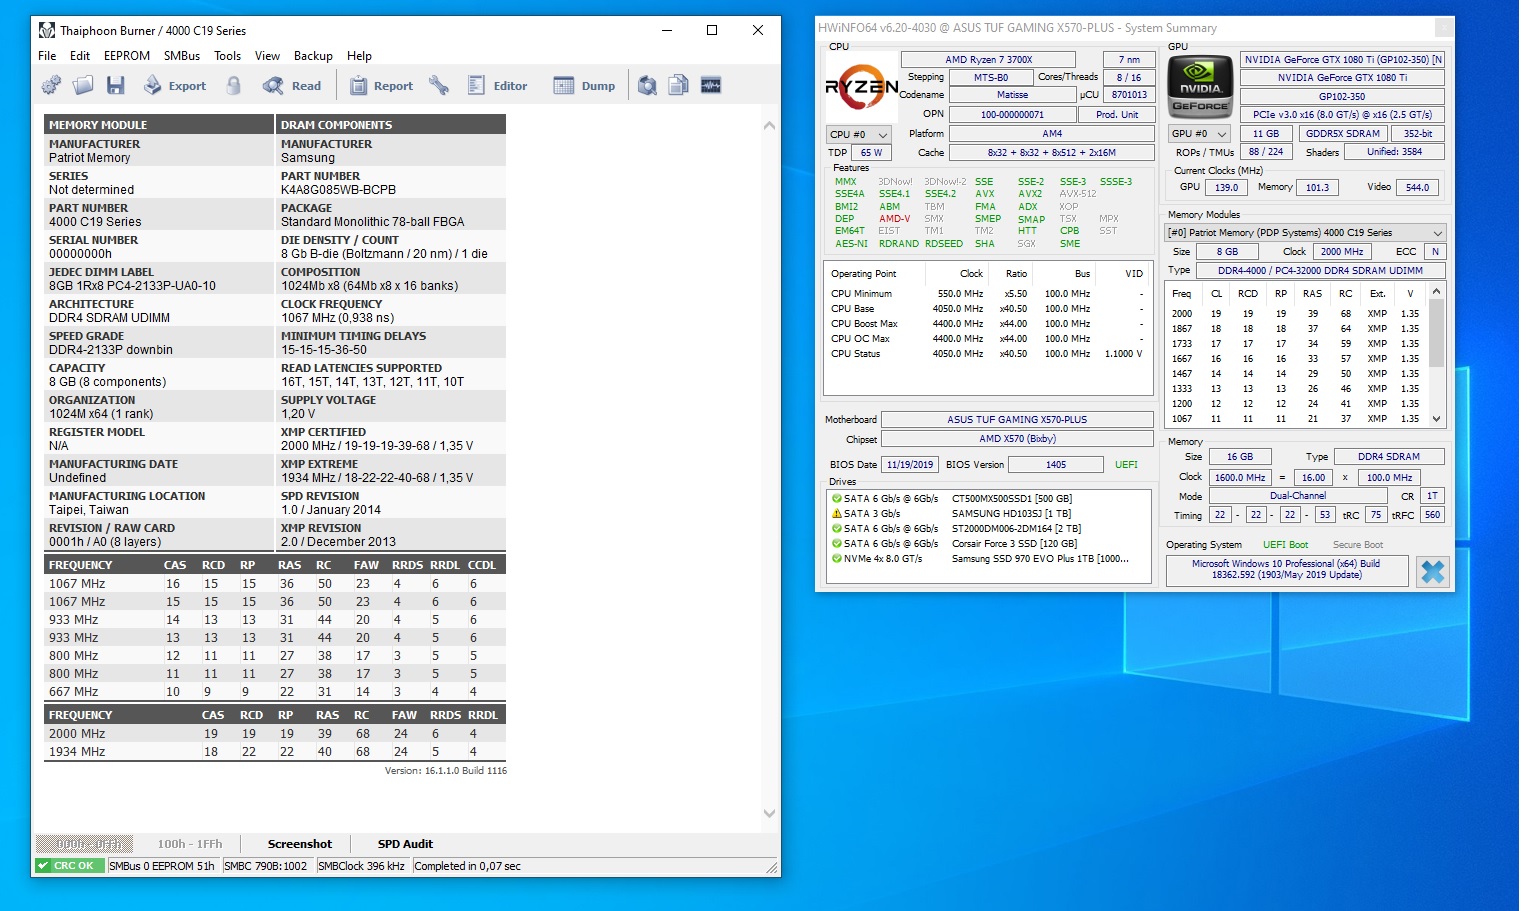
Task: Switch to the 100h - 1FFh tab
Action: (x=190, y=844)
